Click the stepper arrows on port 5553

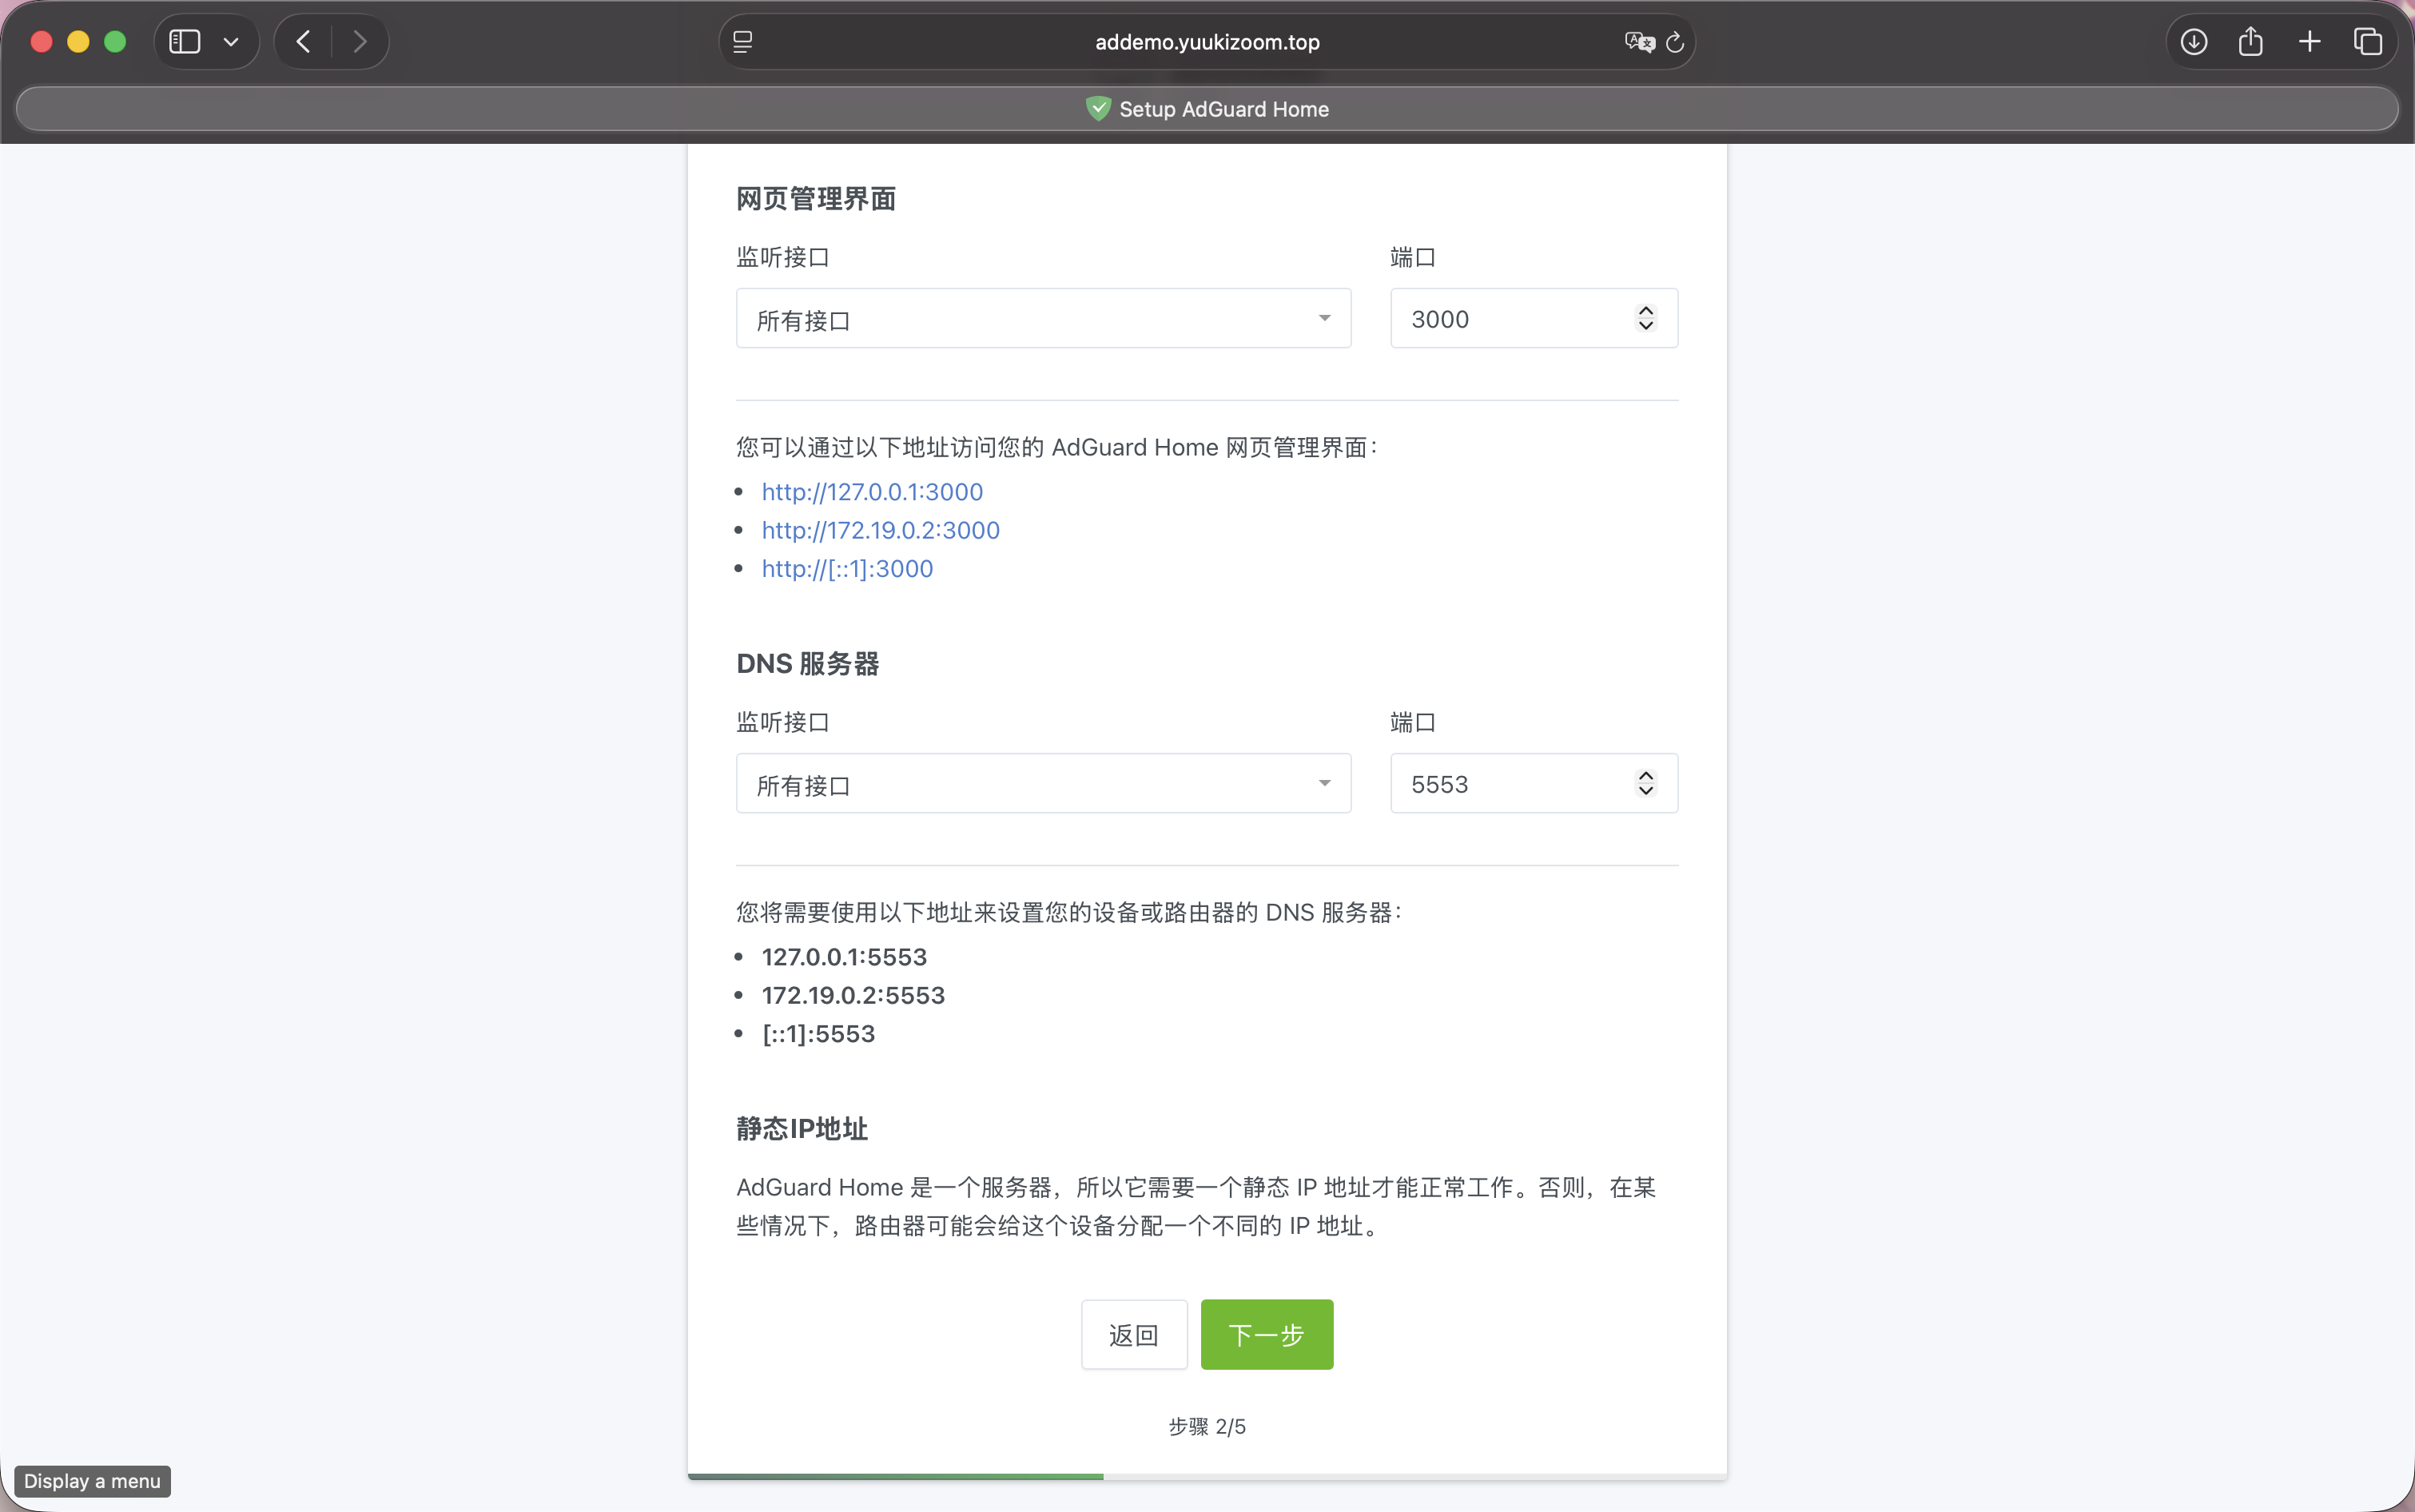click(1645, 784)
